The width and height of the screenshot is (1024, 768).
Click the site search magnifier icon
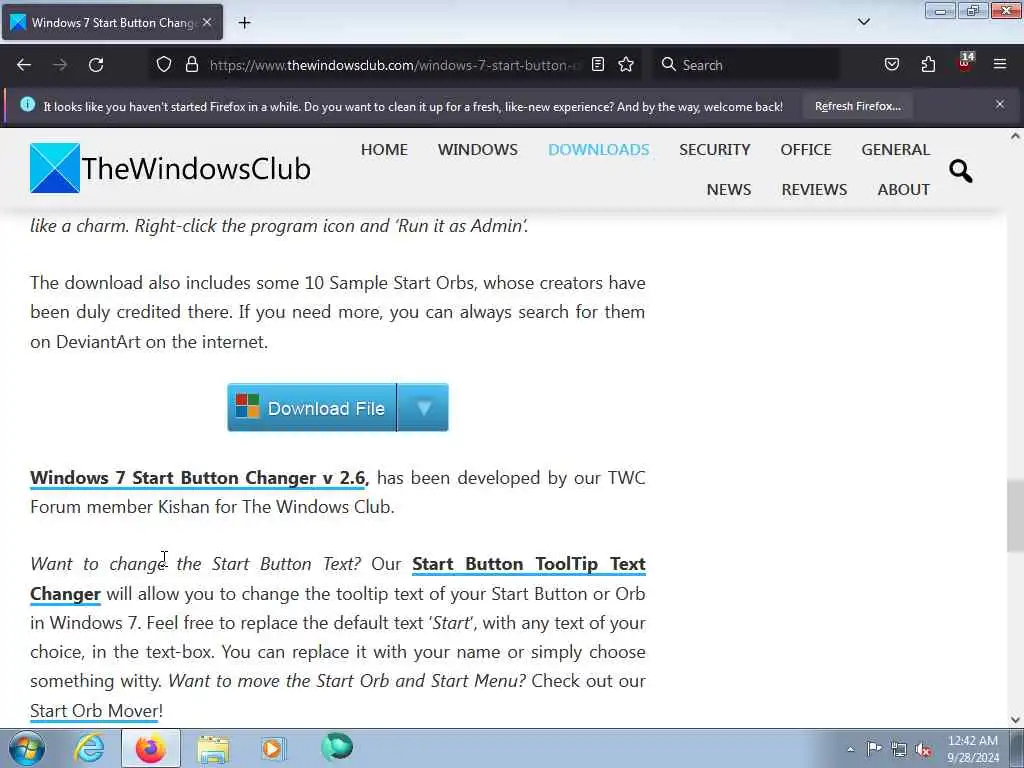pyautogui.click(x=961, y=171)
